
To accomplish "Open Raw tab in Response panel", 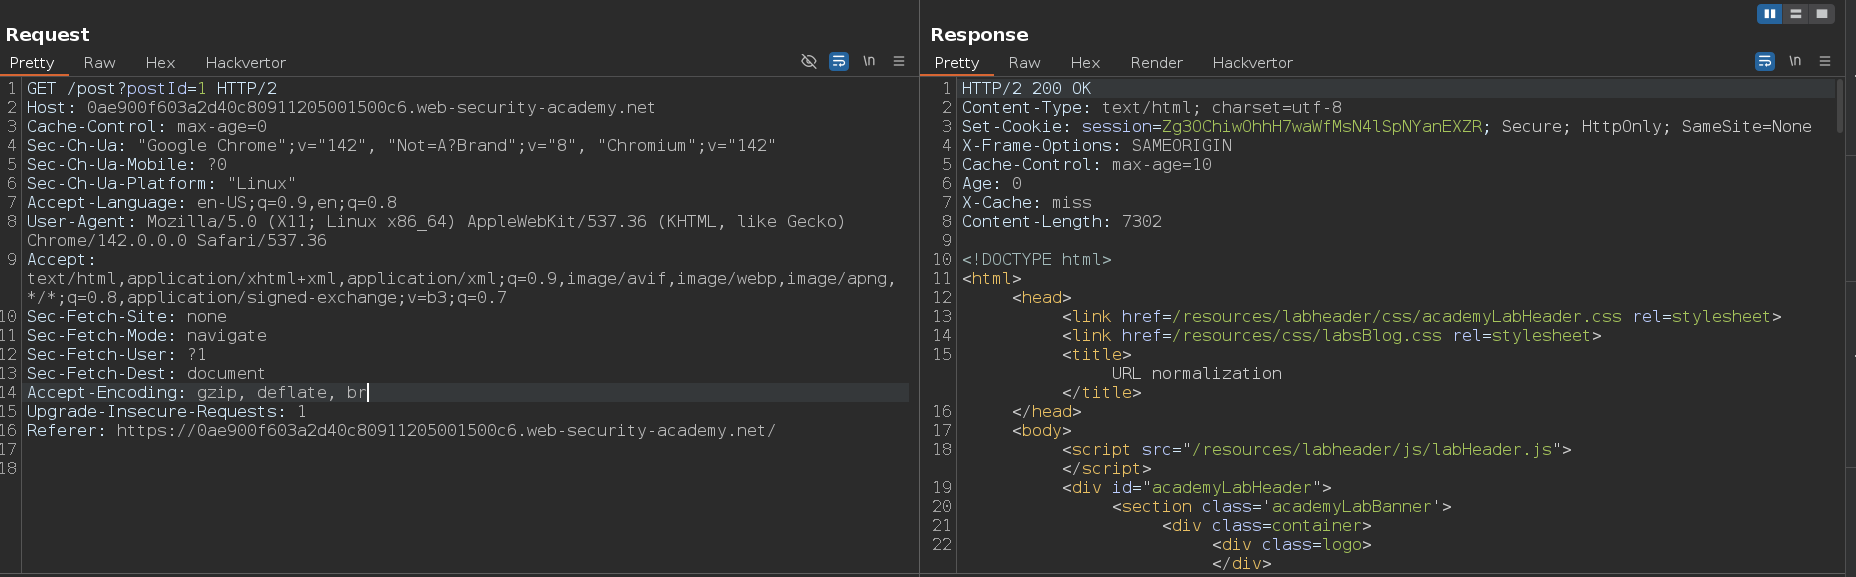I will pyautogui.click(x=1024, y=63).
